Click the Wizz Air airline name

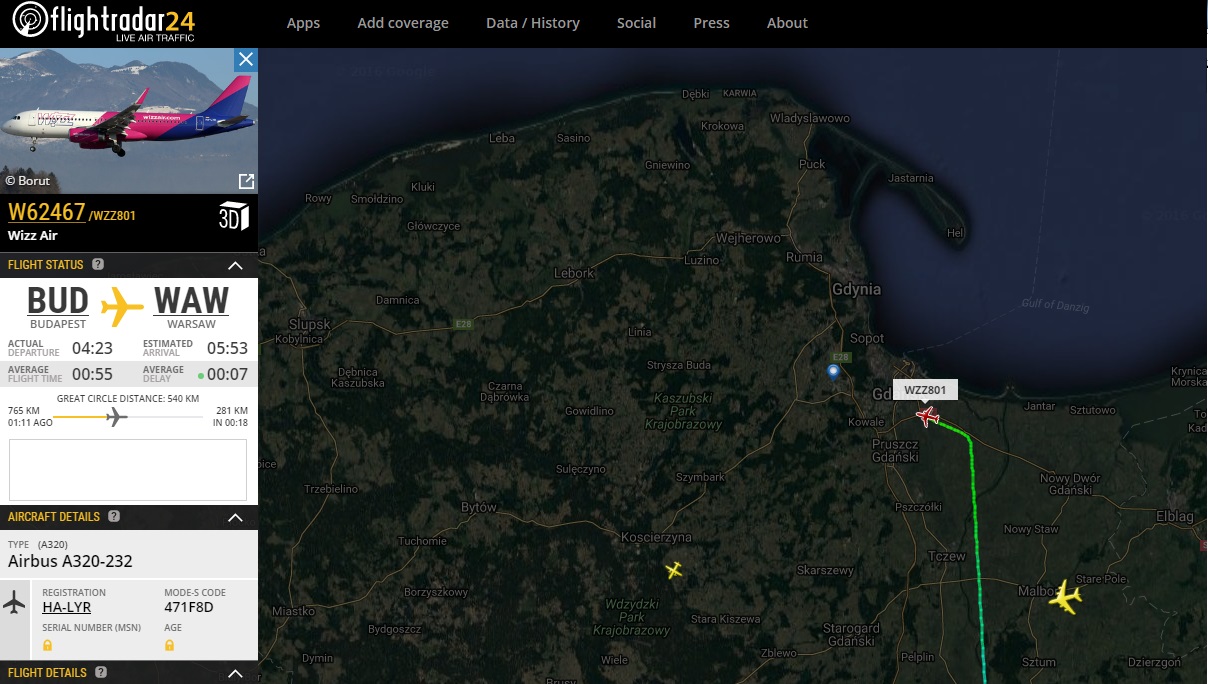point(35,236)
